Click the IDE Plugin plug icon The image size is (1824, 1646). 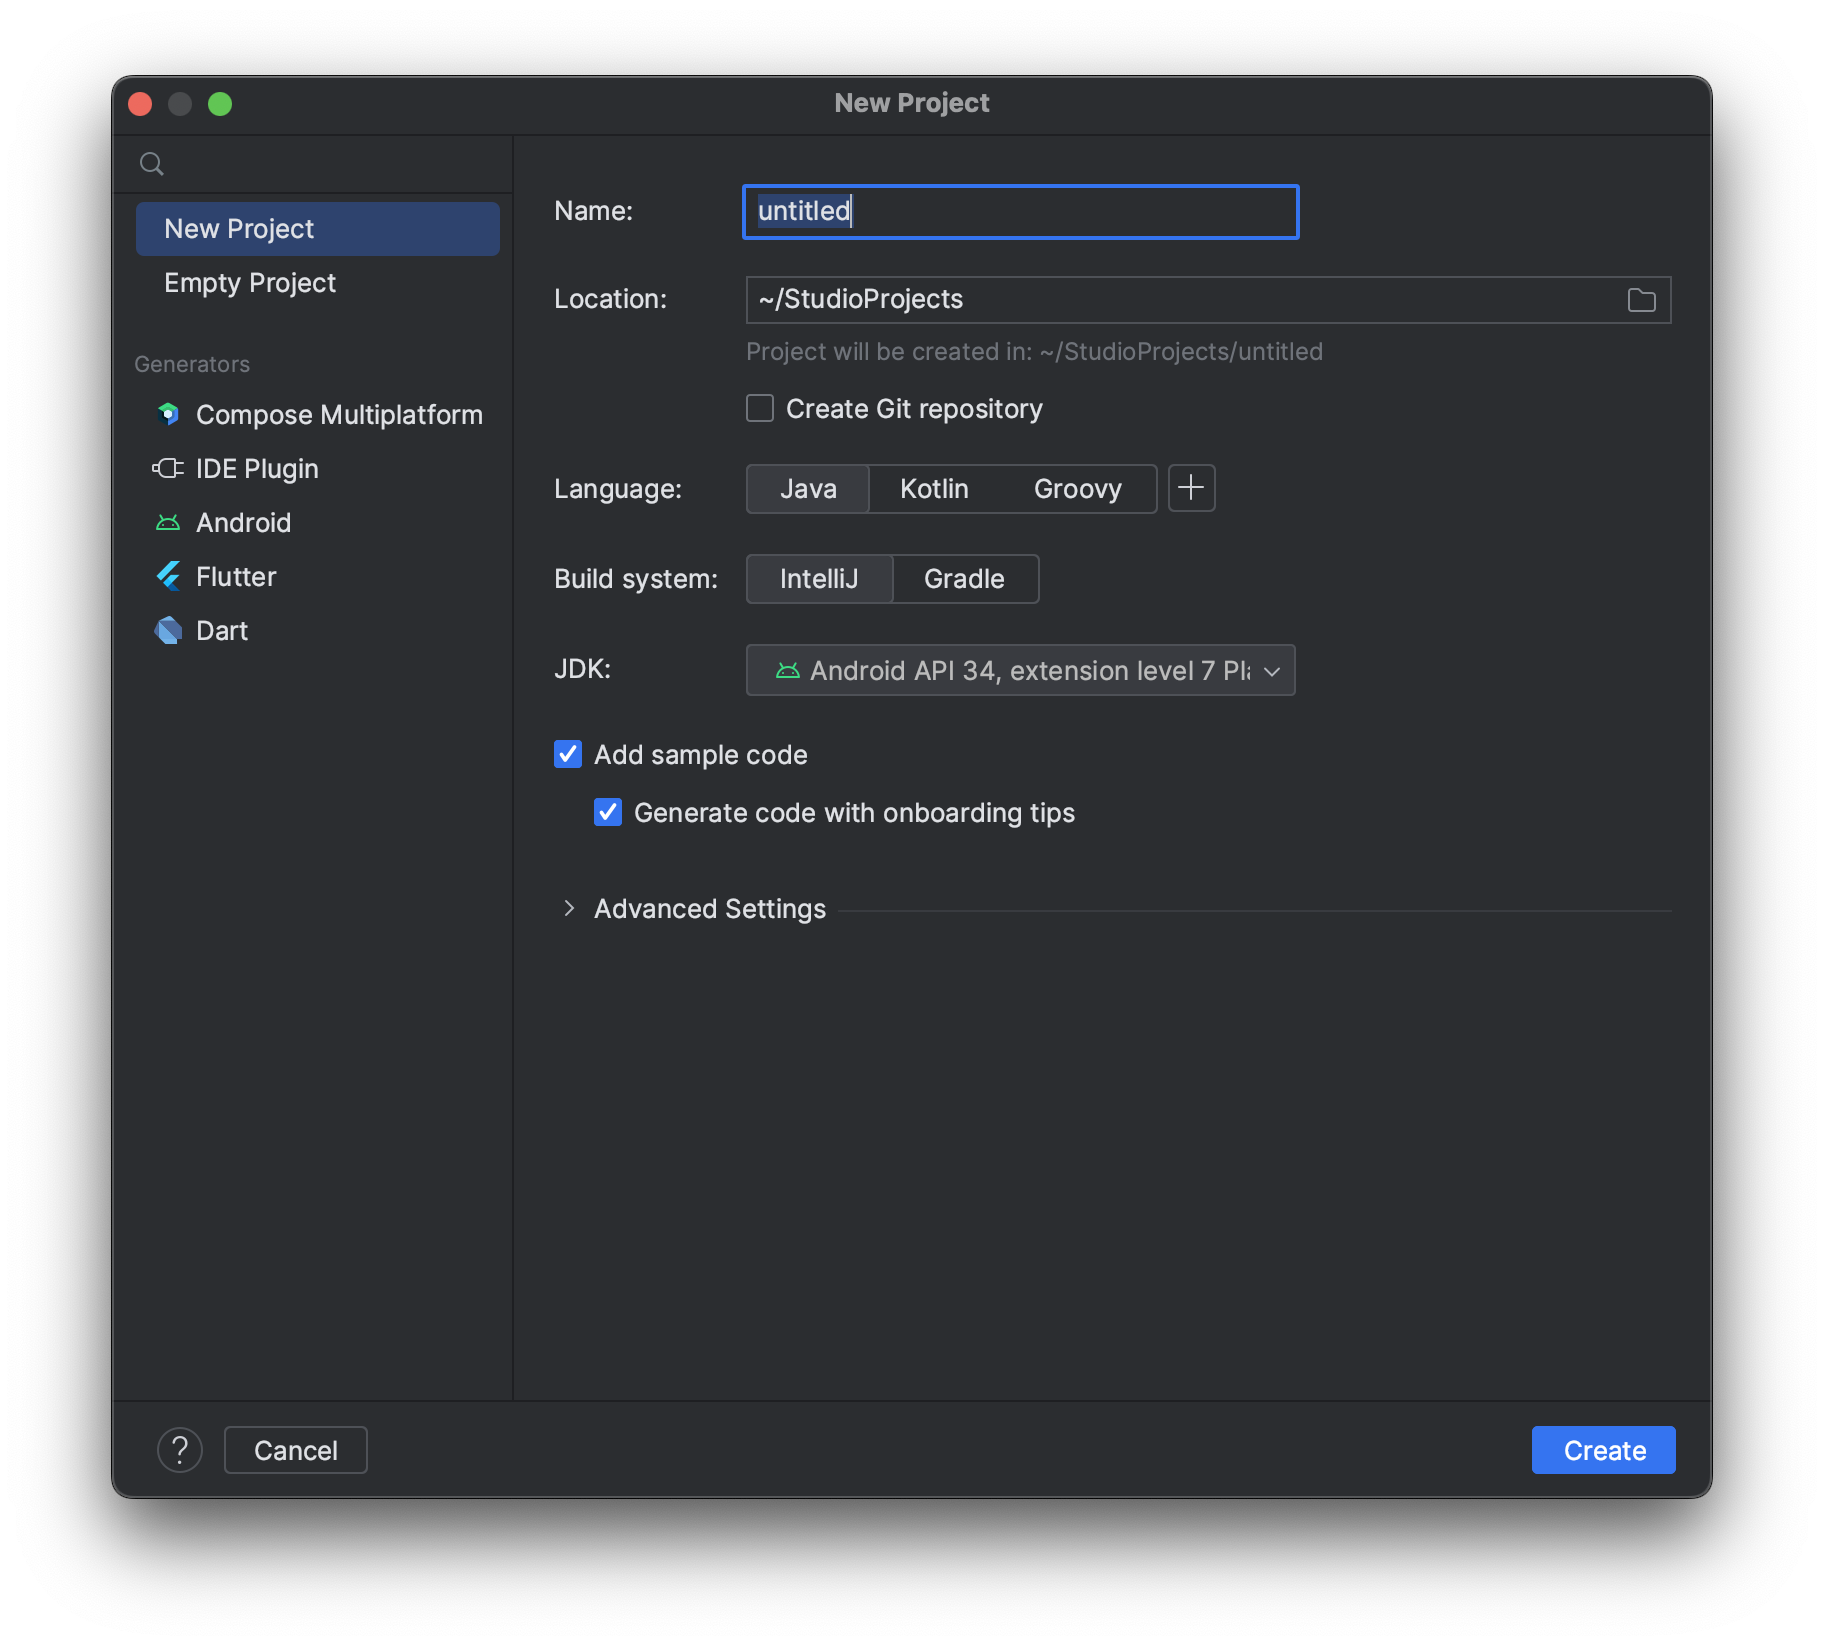168,468
